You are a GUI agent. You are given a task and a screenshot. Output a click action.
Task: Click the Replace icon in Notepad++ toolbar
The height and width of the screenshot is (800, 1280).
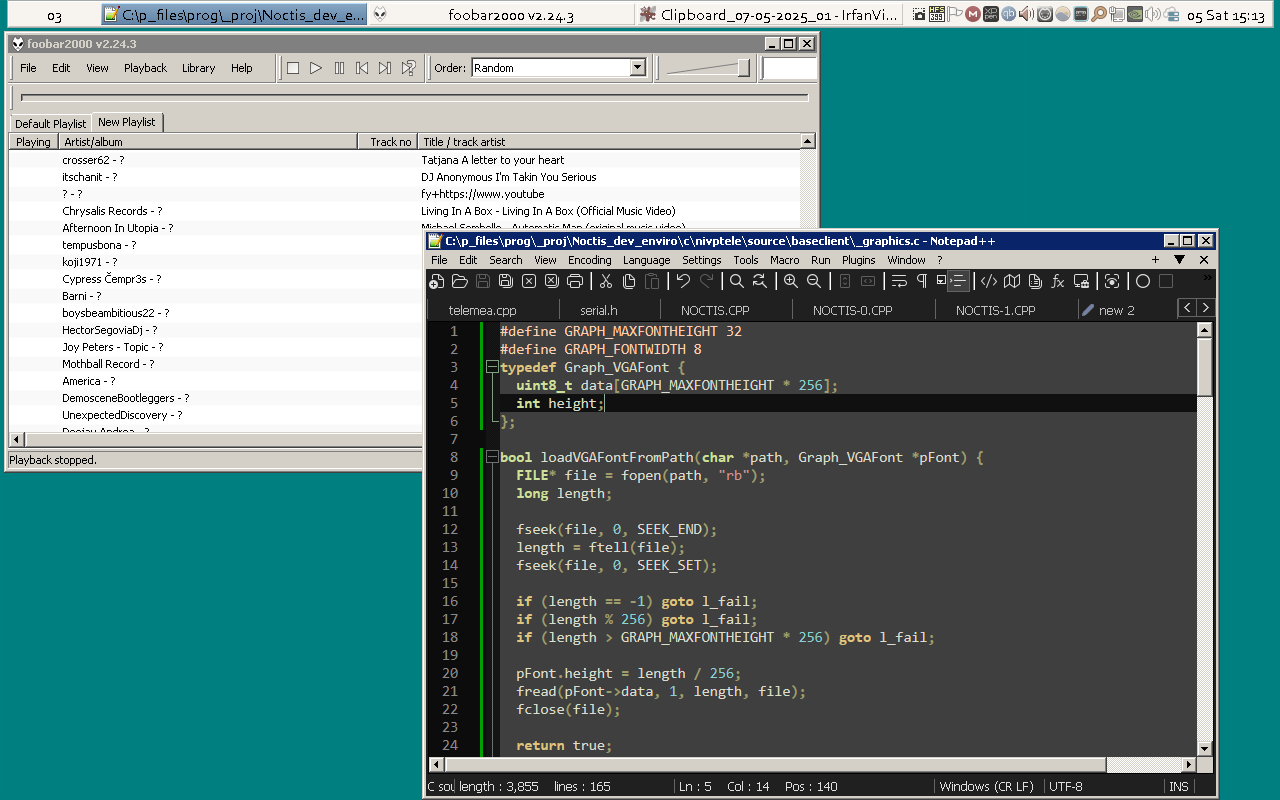(x=760, y=282)
